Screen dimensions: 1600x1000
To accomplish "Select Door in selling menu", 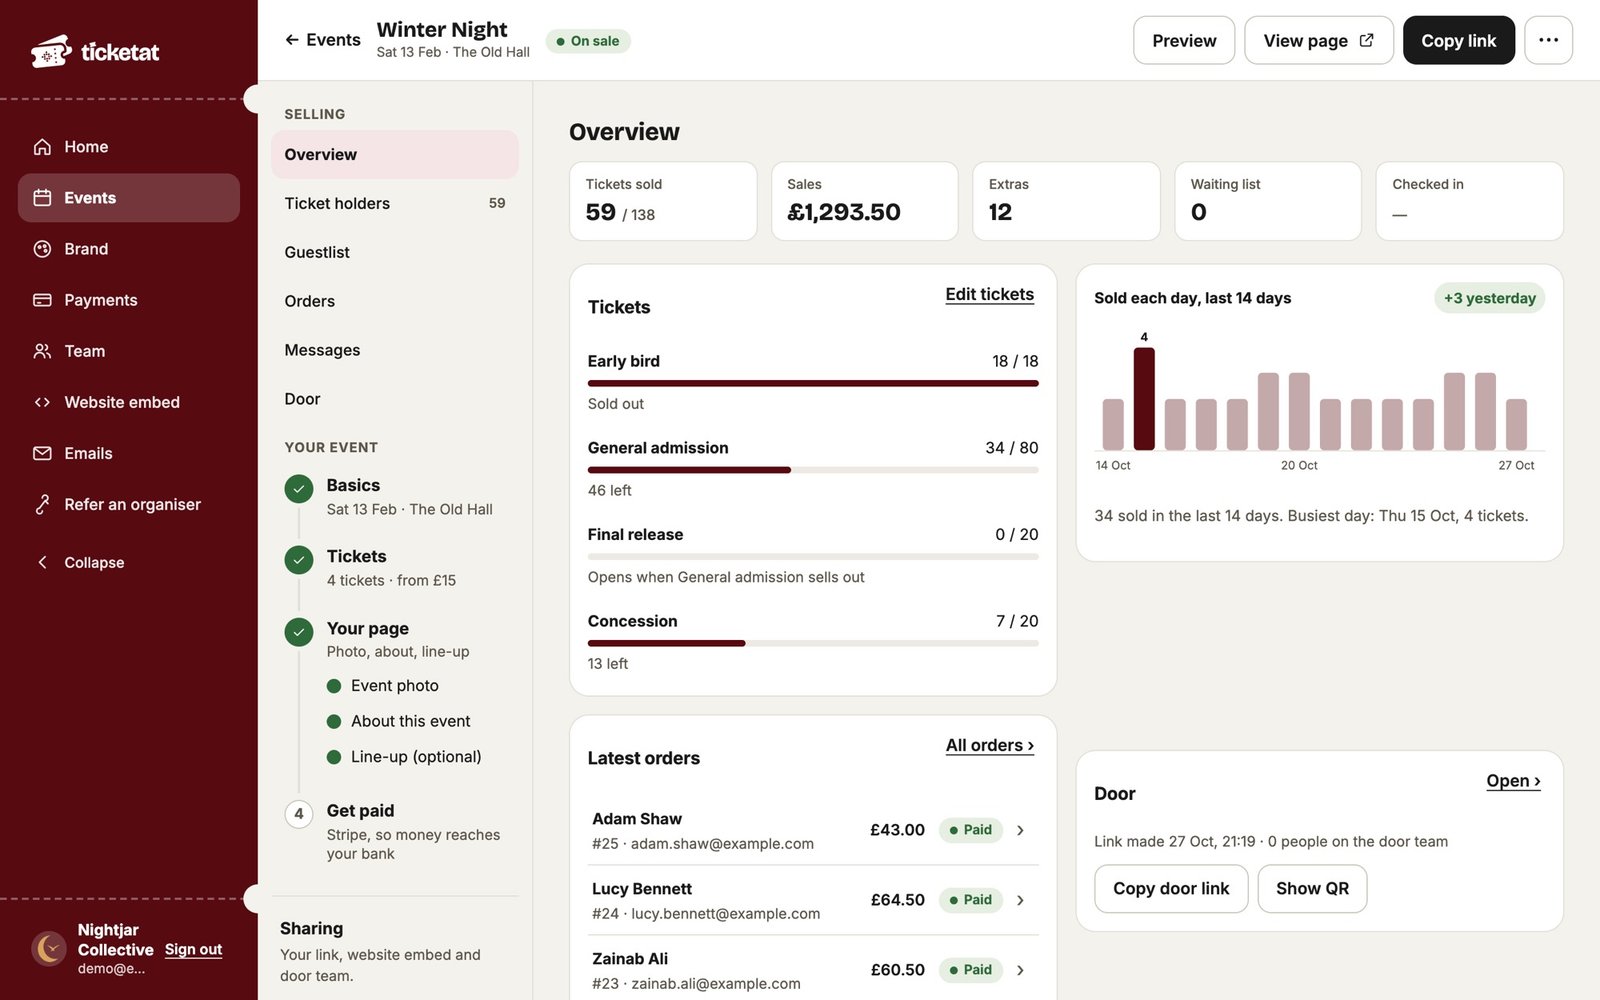I will (x=394, y=399).
